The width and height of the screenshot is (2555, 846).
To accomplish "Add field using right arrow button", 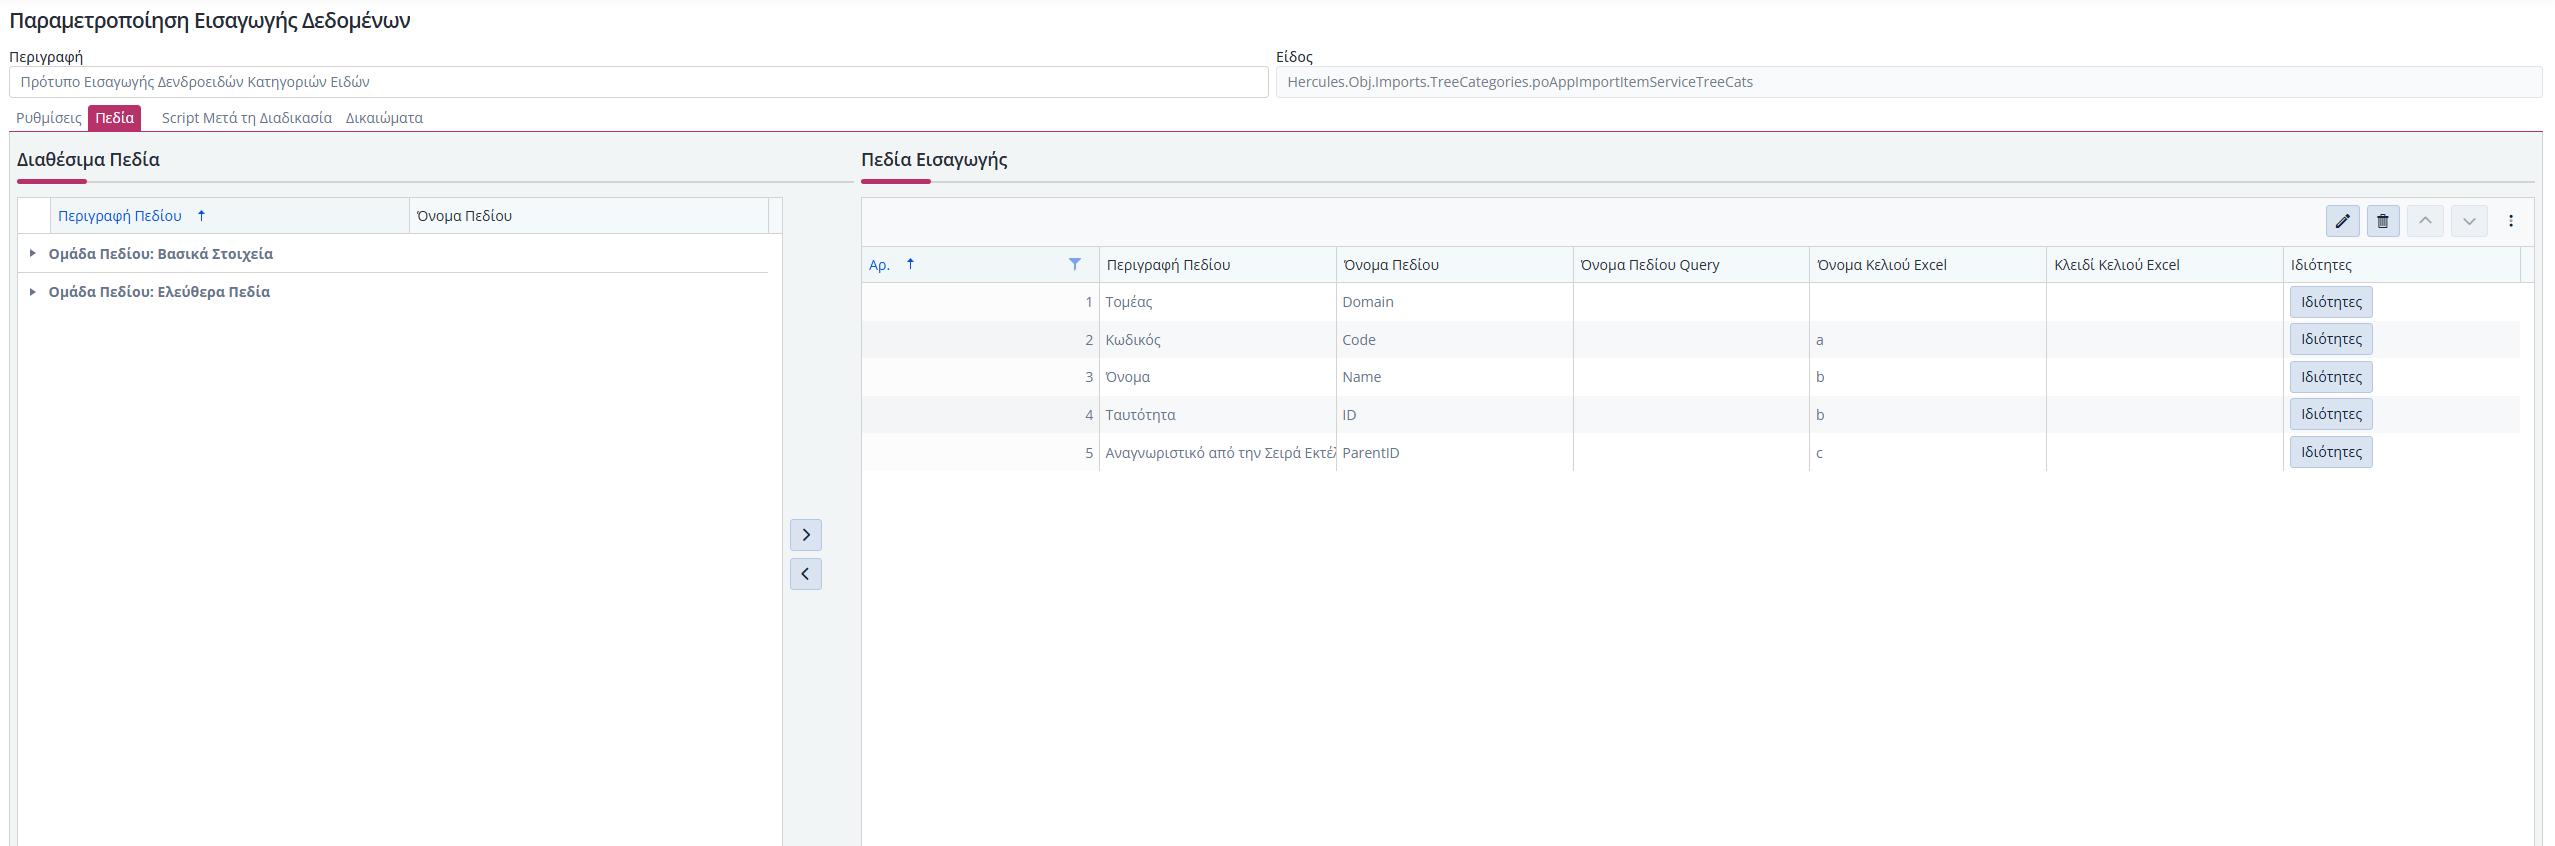I will pos(805,535).
